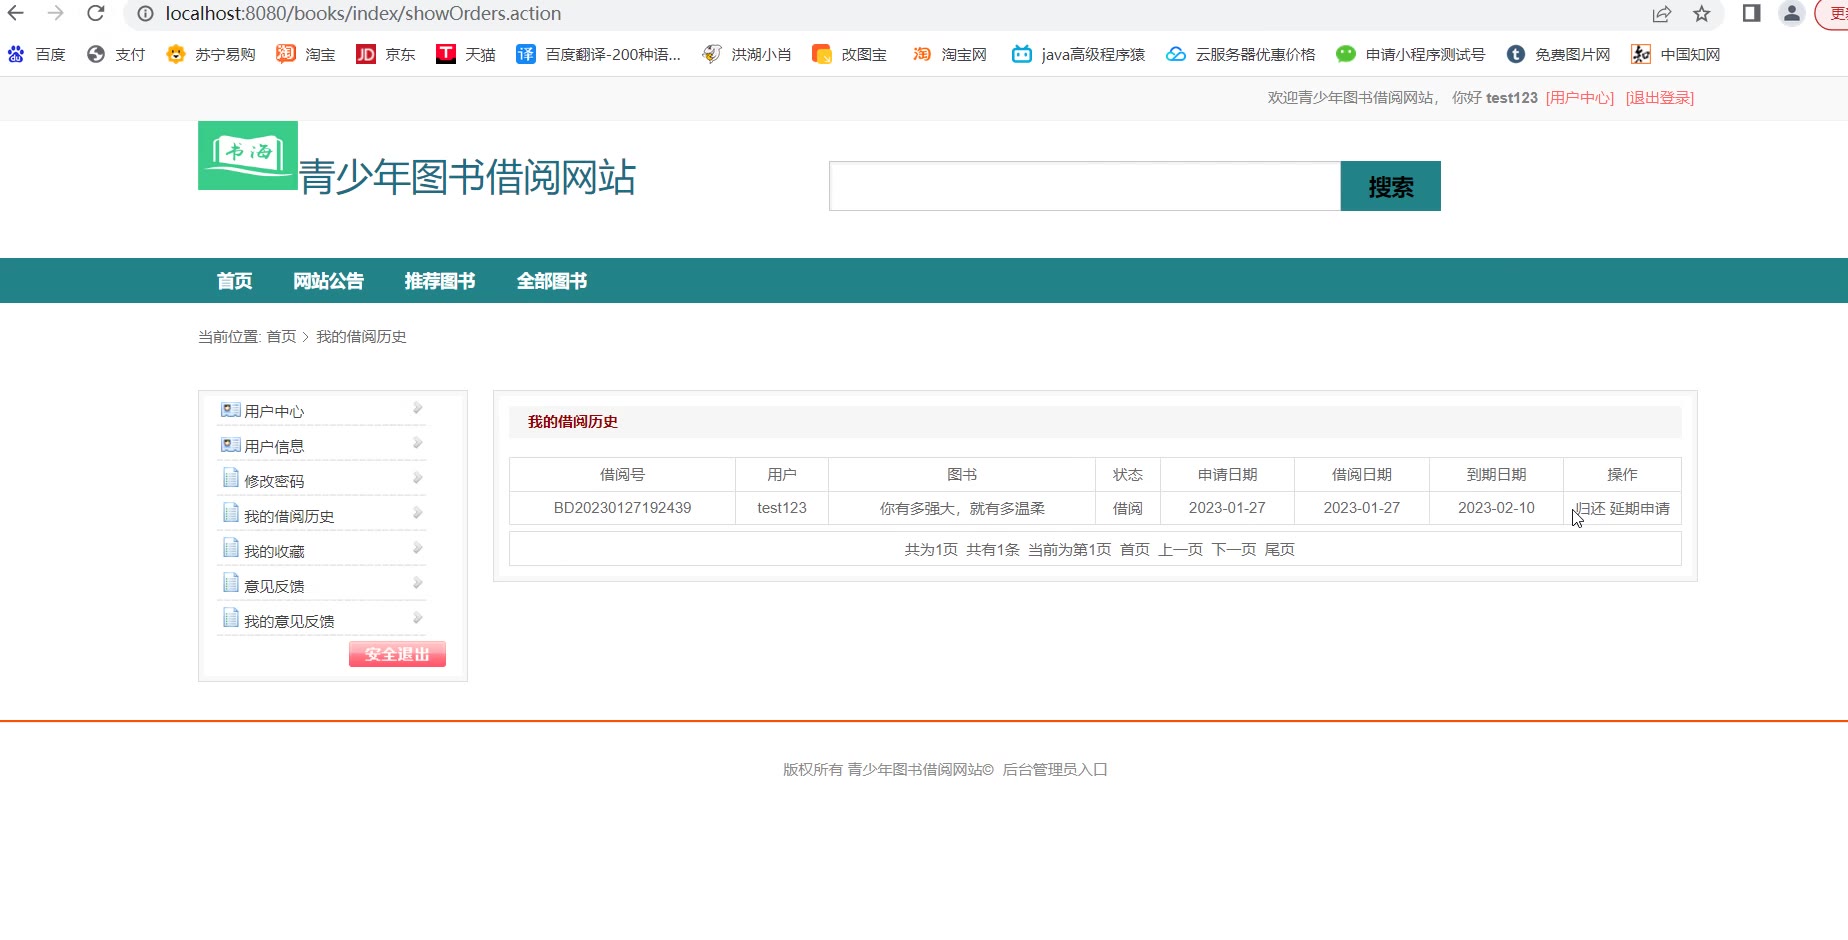
Task: Click the green book site logo
Action: (247, 155)
